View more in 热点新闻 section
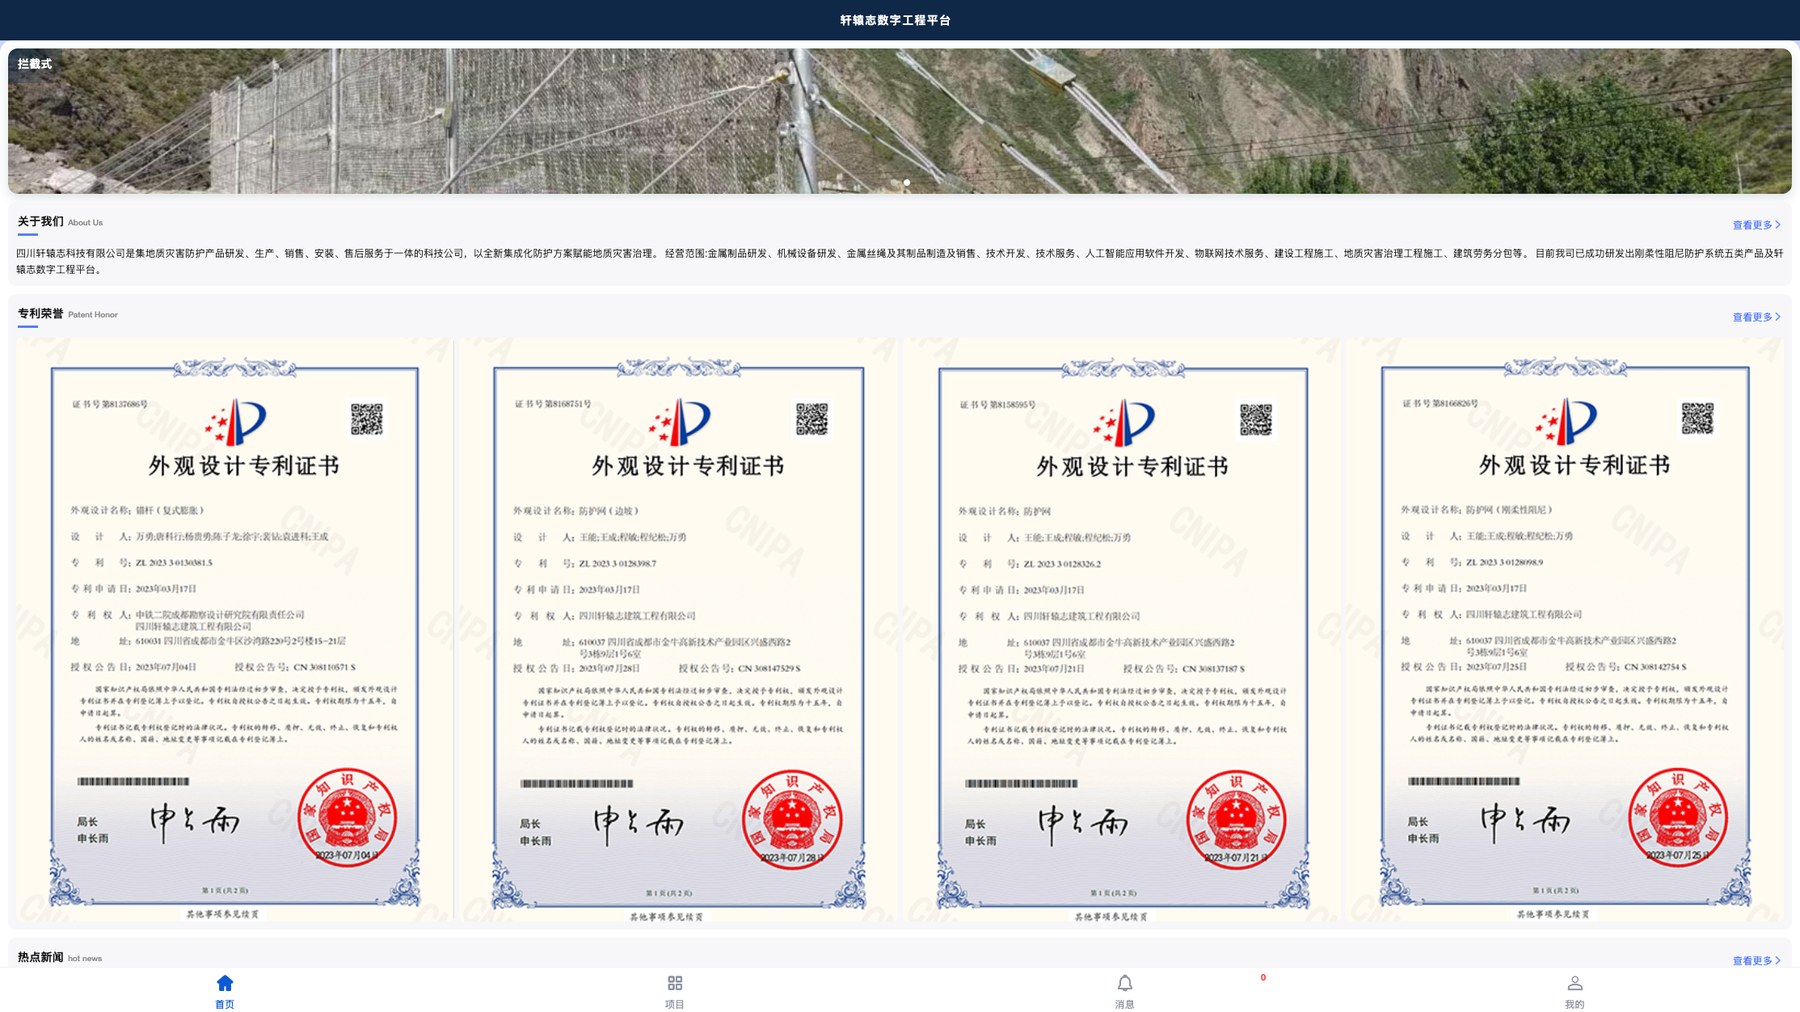Viewport: 1800px width, 1012px height. point(1756,961)
